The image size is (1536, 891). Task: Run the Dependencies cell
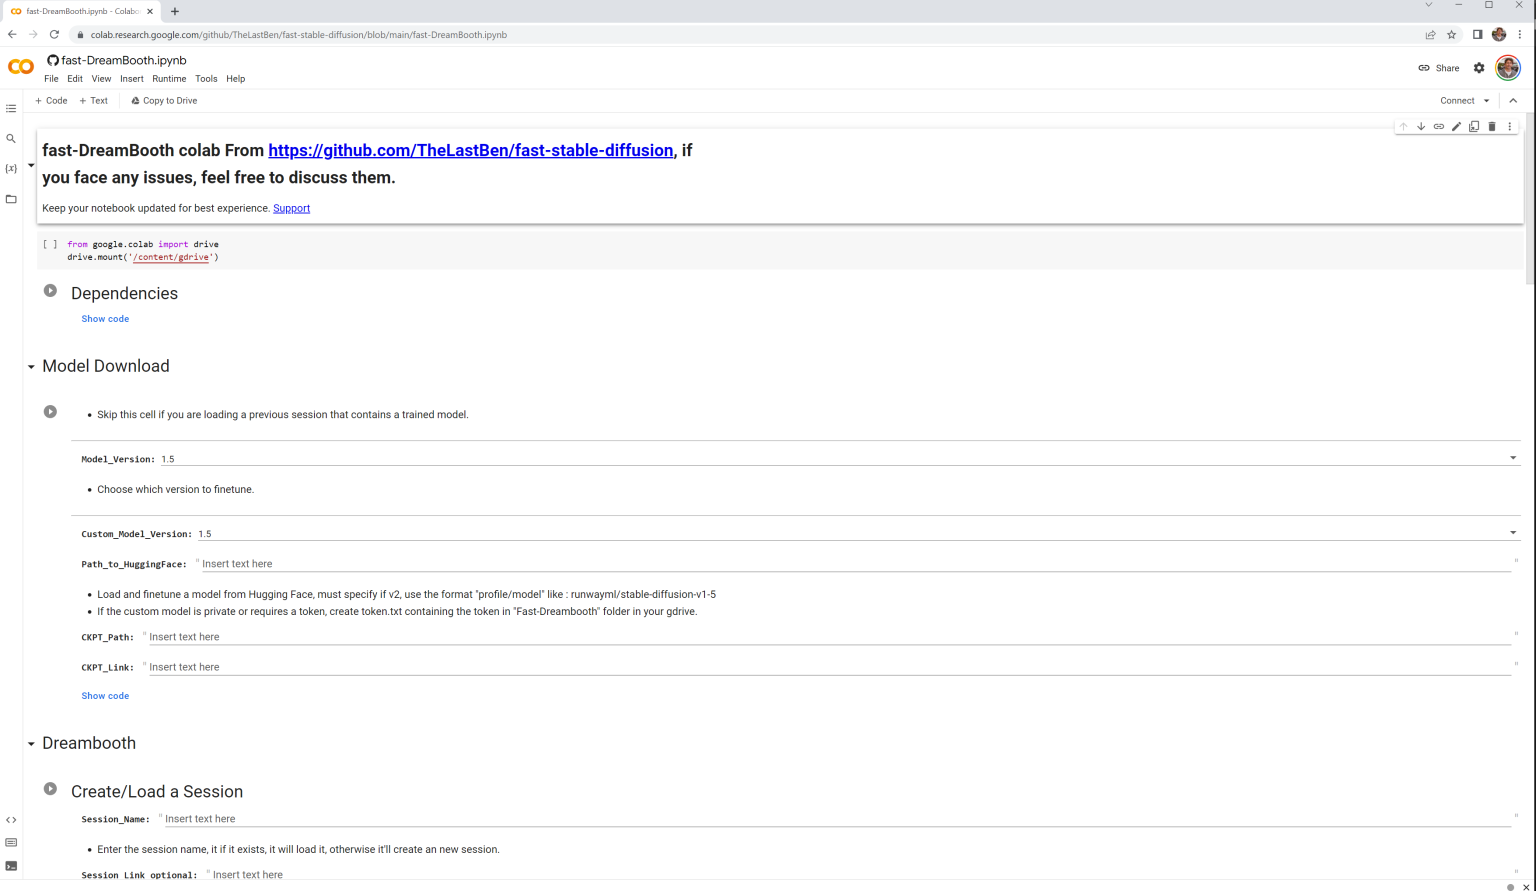[50, 291]
